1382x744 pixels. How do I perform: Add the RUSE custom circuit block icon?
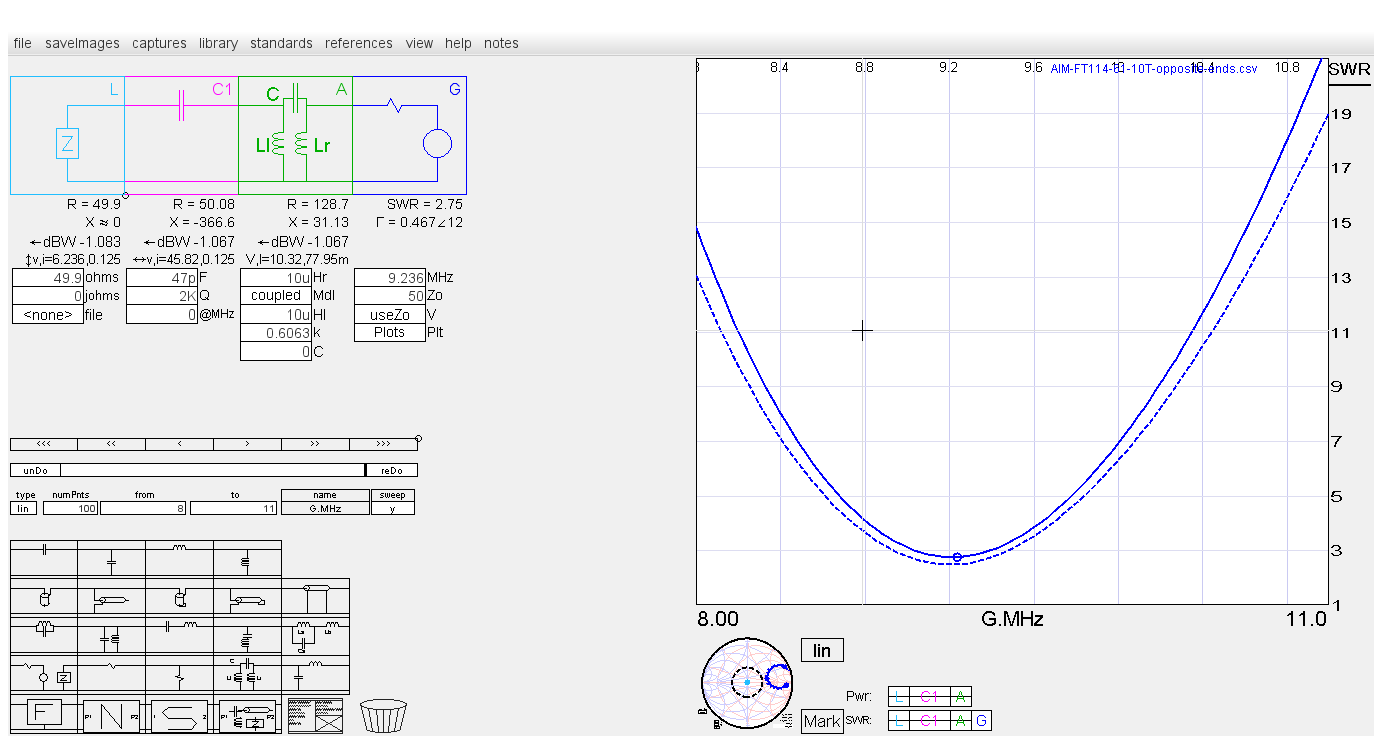click(248, 714)
